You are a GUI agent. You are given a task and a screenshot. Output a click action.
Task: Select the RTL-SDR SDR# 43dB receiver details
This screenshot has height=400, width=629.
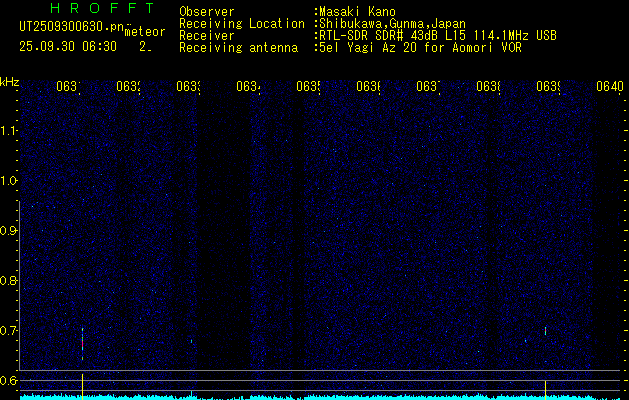click(438, 36)
